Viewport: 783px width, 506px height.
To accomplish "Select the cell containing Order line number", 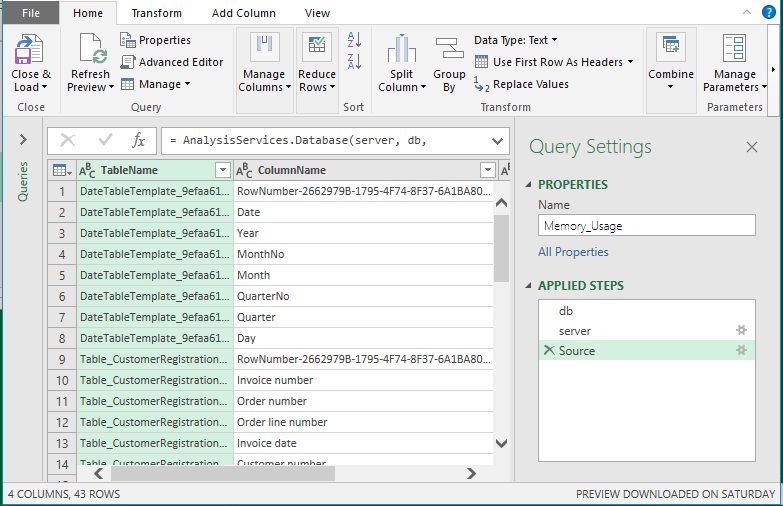I will 364,422.
